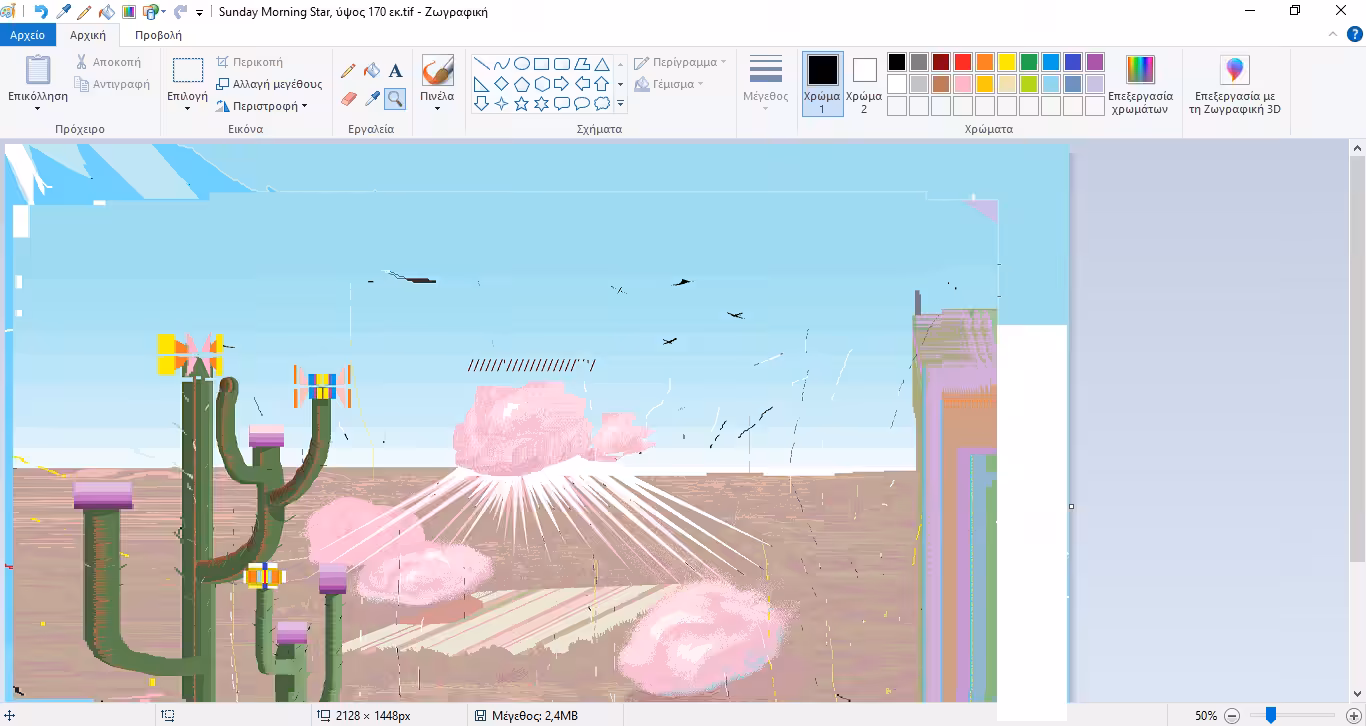Activate Χρώμα 2 background color

point(864,84)
